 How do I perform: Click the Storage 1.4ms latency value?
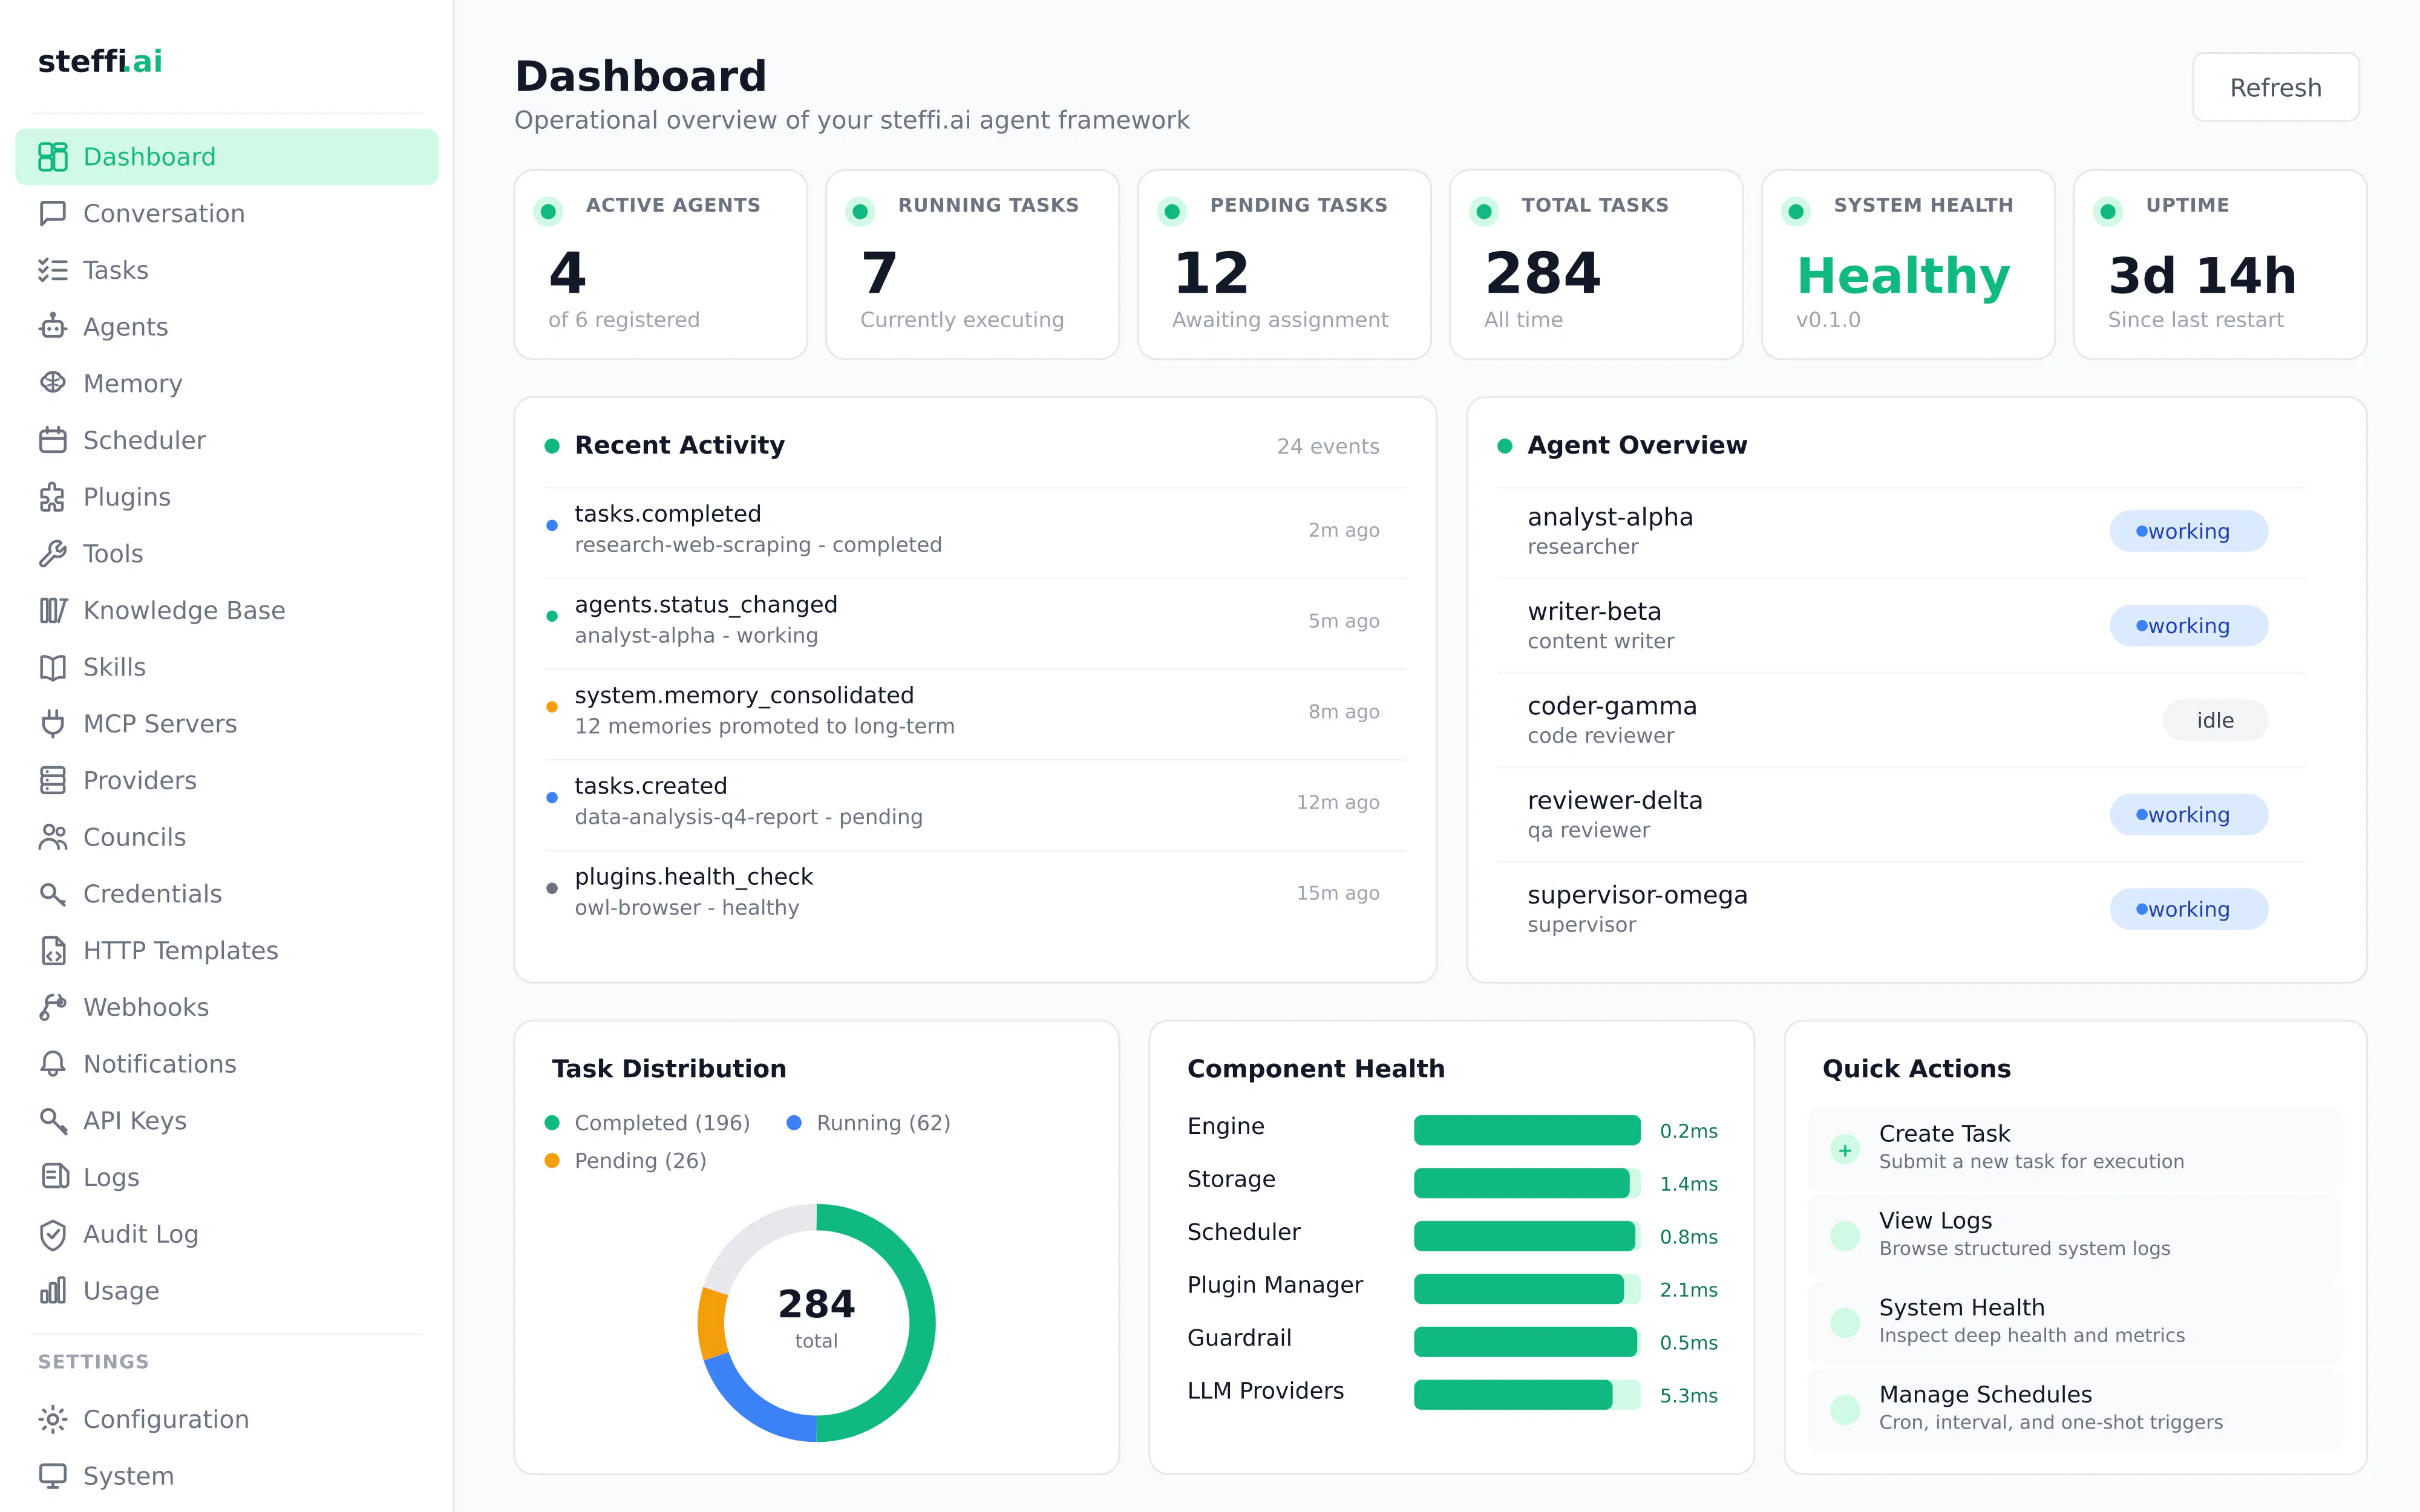click(1689, 1184)
